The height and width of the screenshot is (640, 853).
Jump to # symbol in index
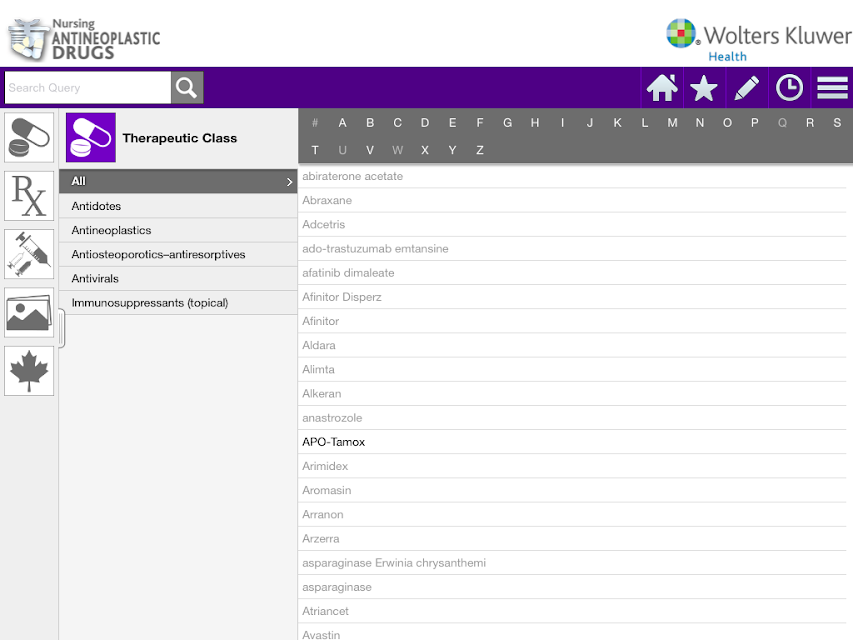[315, 123]
